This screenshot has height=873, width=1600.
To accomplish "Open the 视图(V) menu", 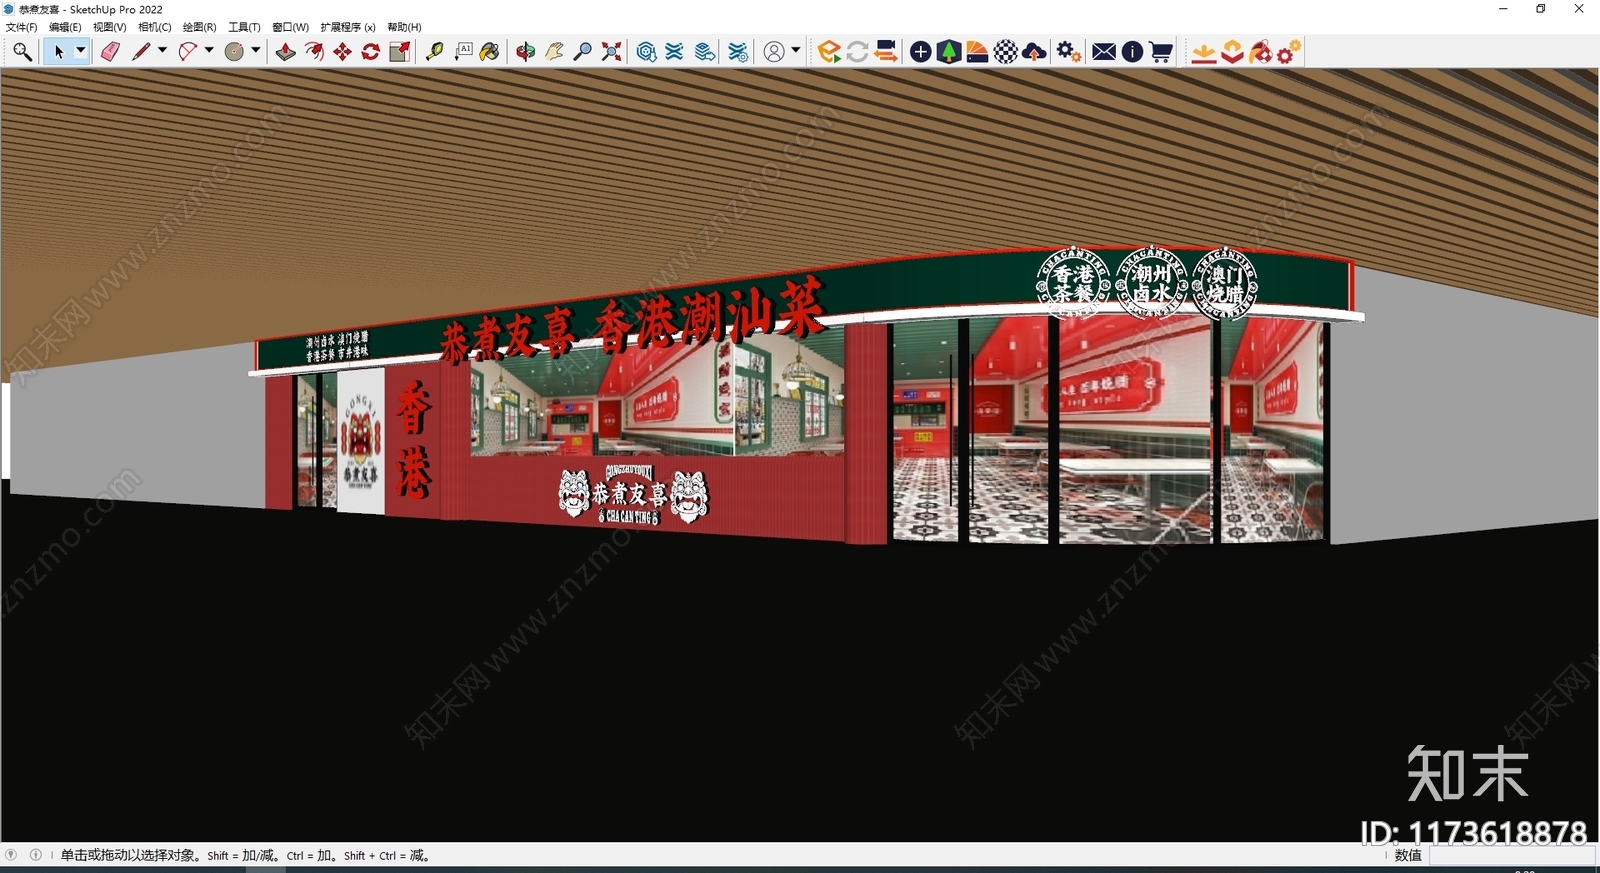I will (110, 27).
